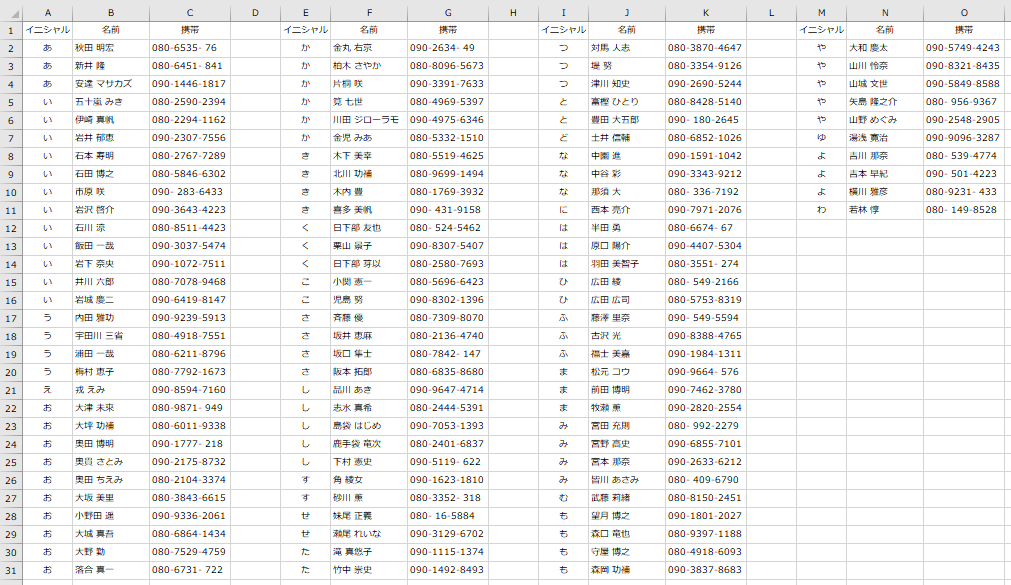Select column L header
Image resolution: width=1011 pixels, height=585 pixels.
click(772, 13)
